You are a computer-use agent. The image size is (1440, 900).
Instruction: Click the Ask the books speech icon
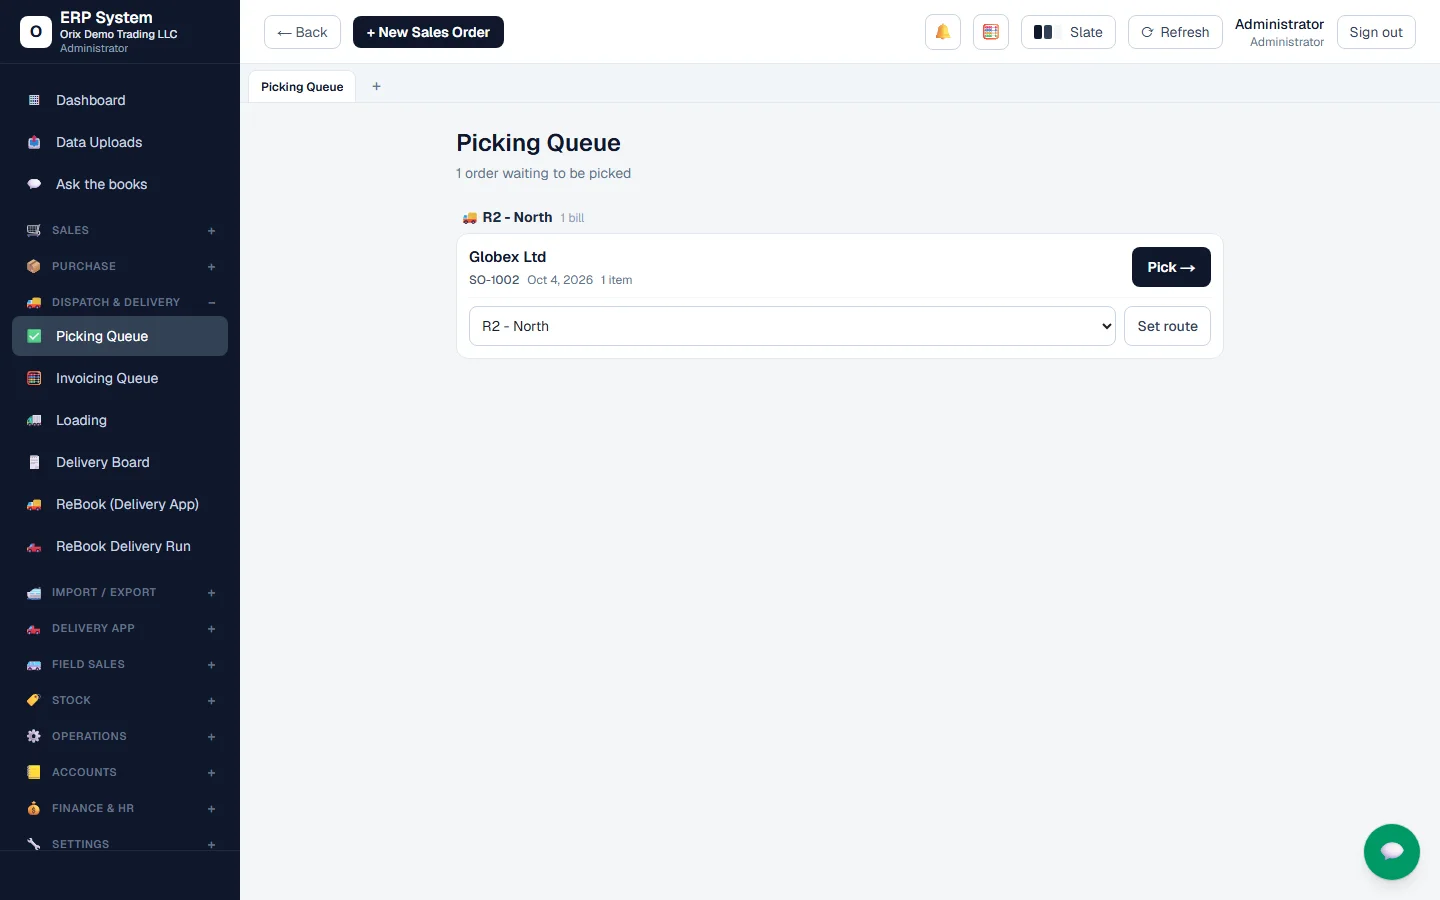click(34, 184)
